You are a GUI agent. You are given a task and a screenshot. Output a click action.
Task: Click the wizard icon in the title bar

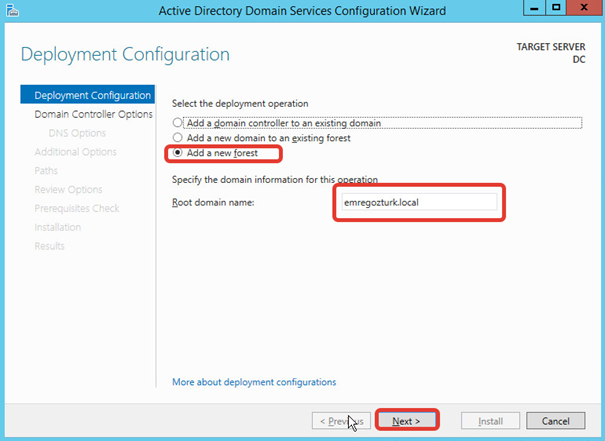[x=12, y=10]
